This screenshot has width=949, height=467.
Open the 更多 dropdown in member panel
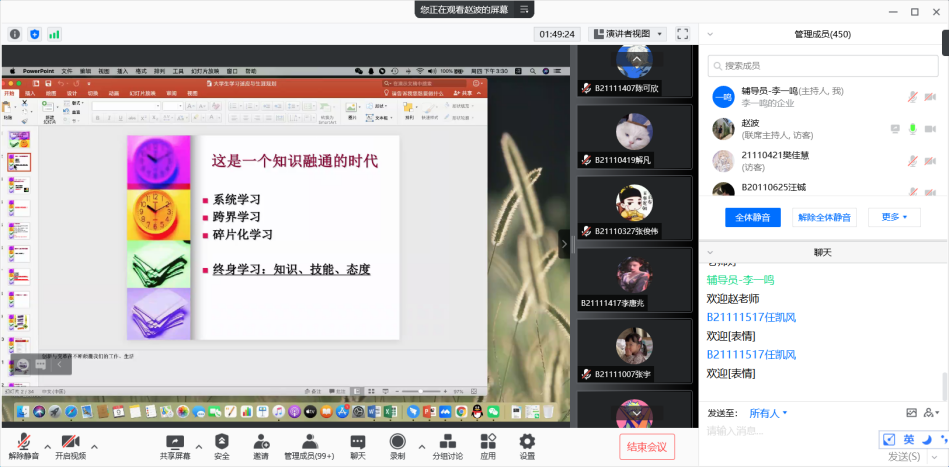click(894, 217)
